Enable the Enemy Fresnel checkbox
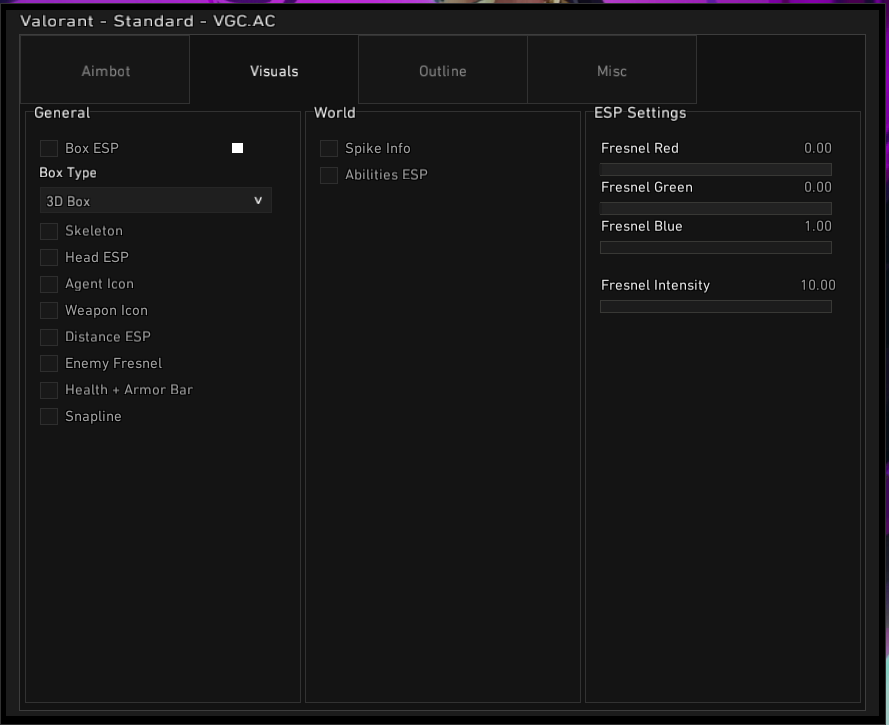The height and width of the screenshot is (725, 889). tap(49, 363)
